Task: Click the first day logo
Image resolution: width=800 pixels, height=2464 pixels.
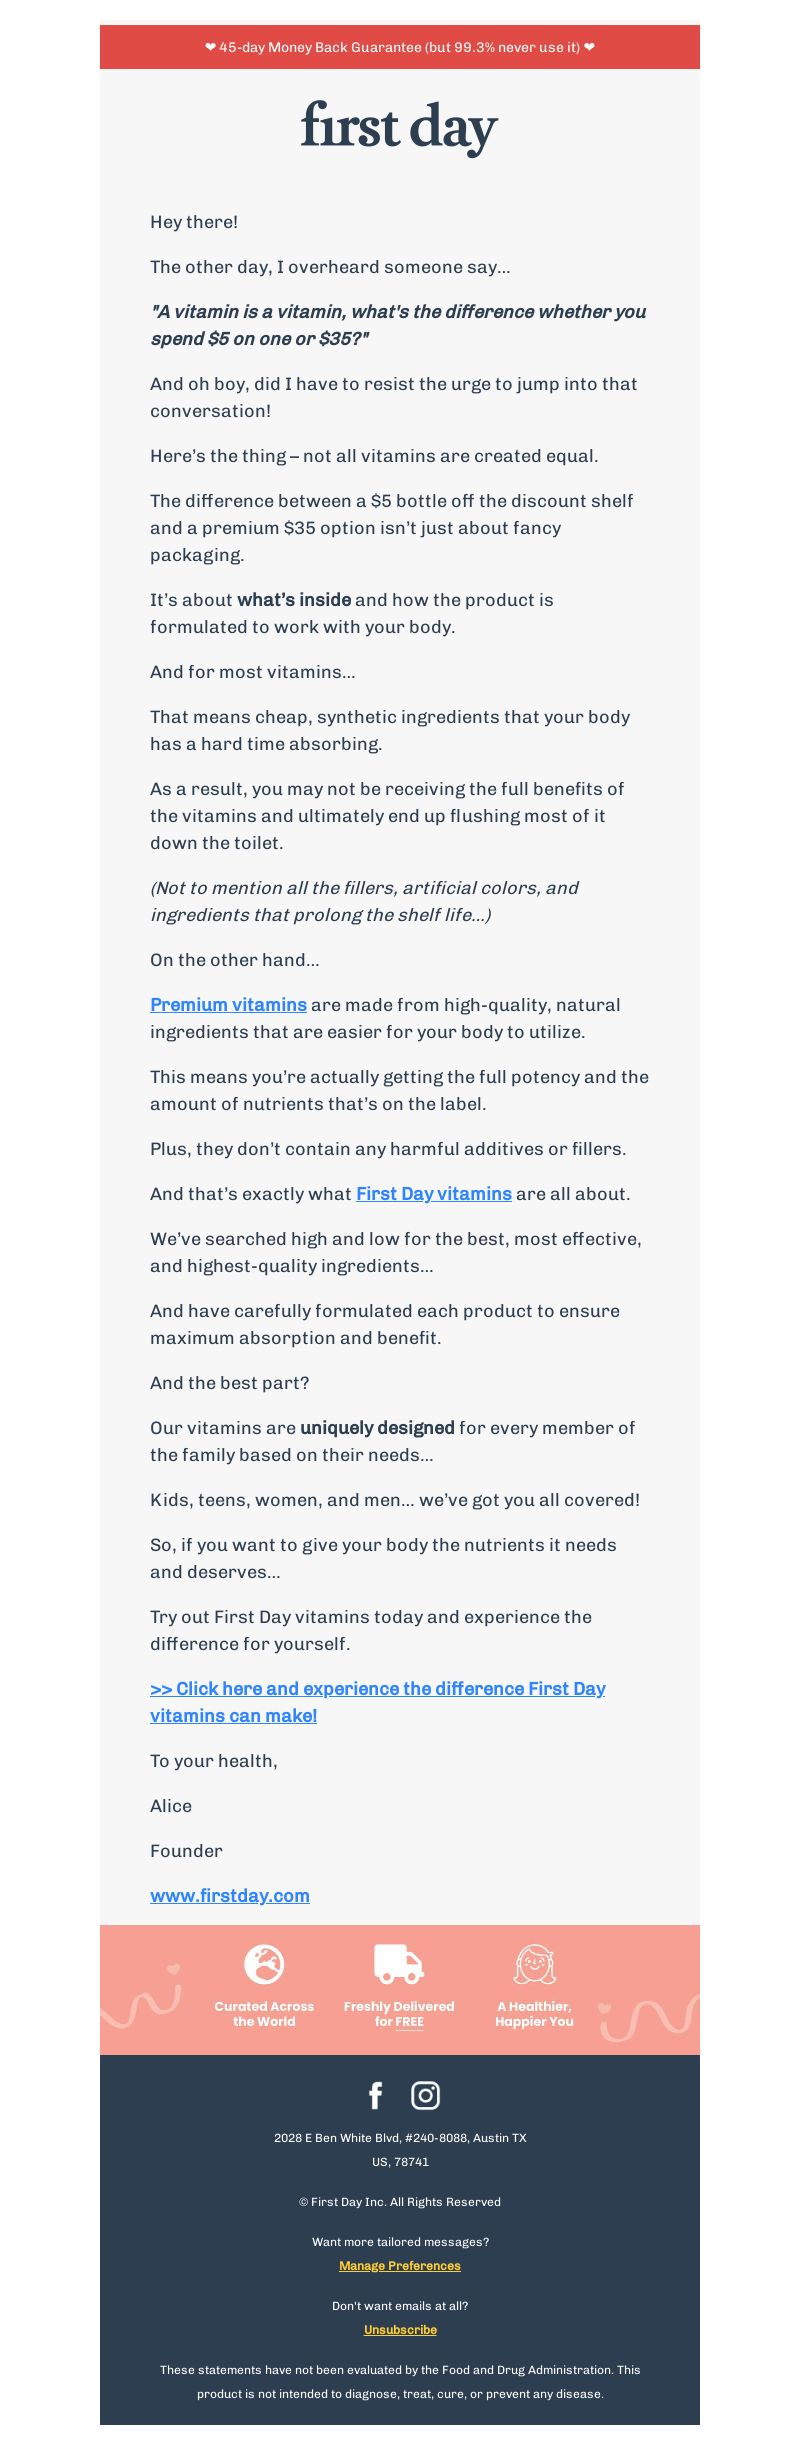Action: pyautogui.click(x=399, y=127)
